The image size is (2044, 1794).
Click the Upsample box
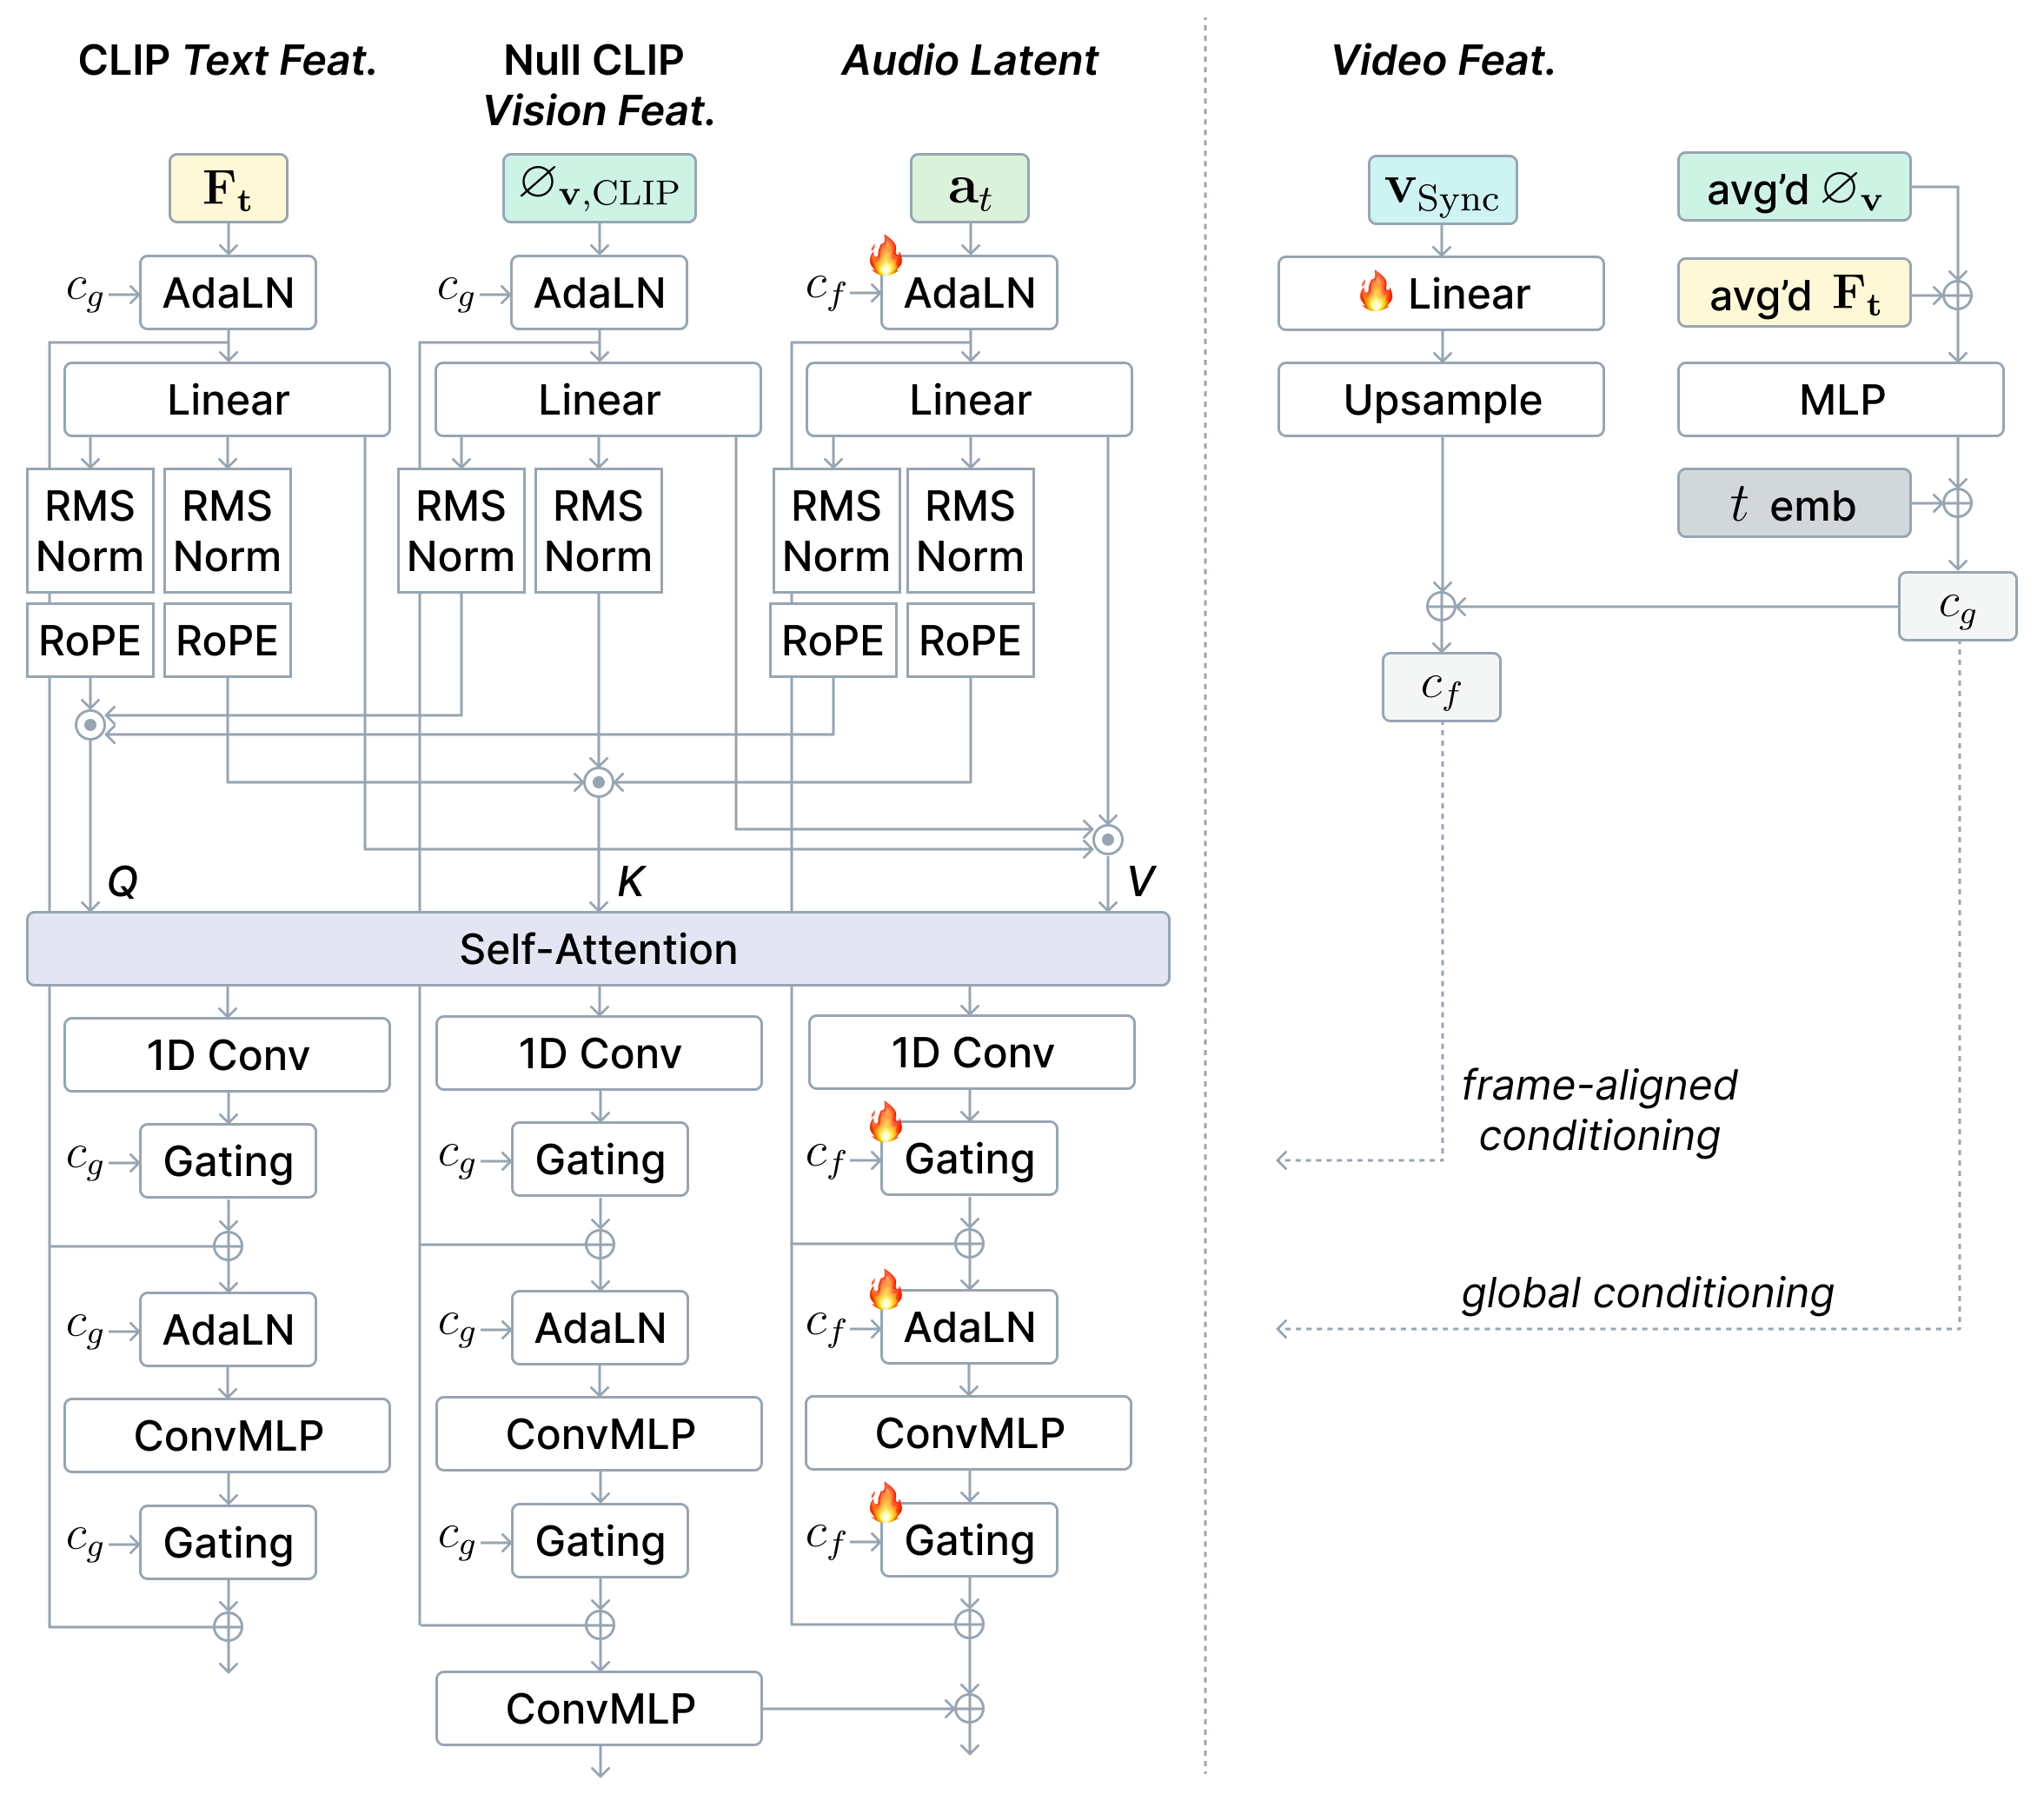click(1441, 400)
